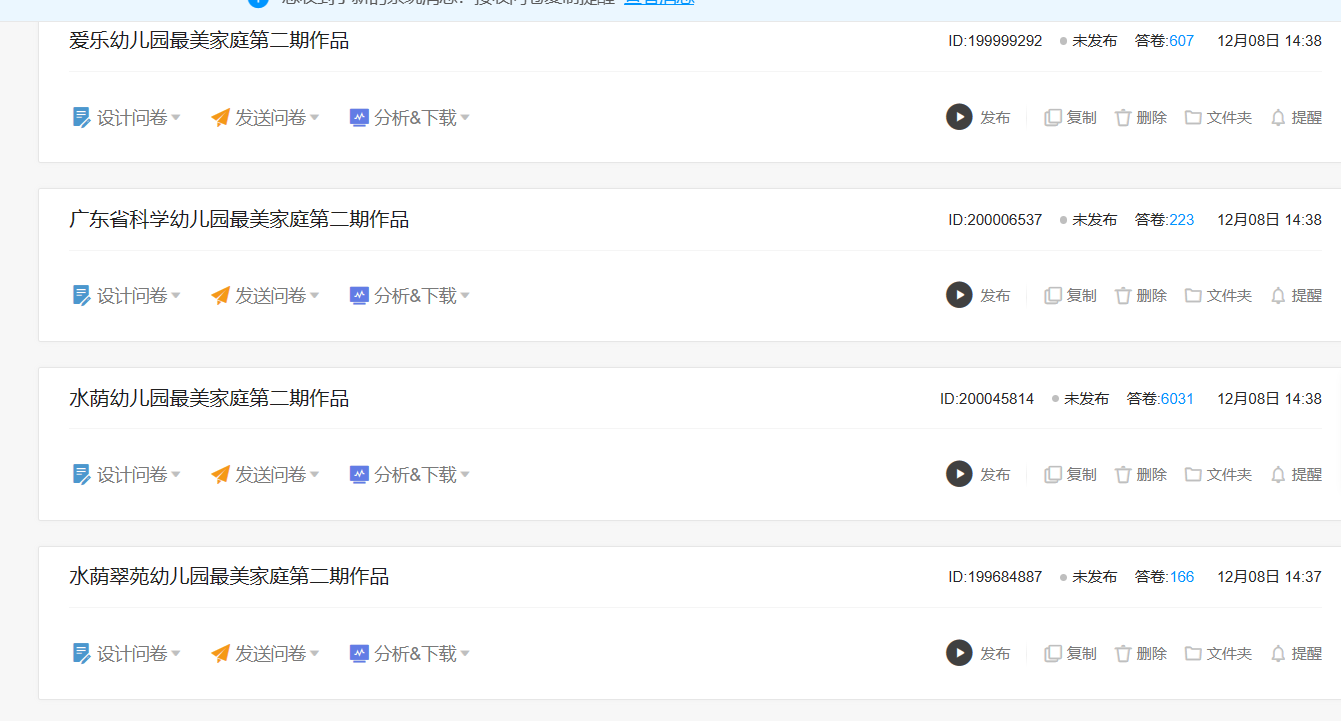Screen dimensions: 1341x721
Task: Click 未发布 status of 水荫幼儿园 survey
Action: point(1086,399)
